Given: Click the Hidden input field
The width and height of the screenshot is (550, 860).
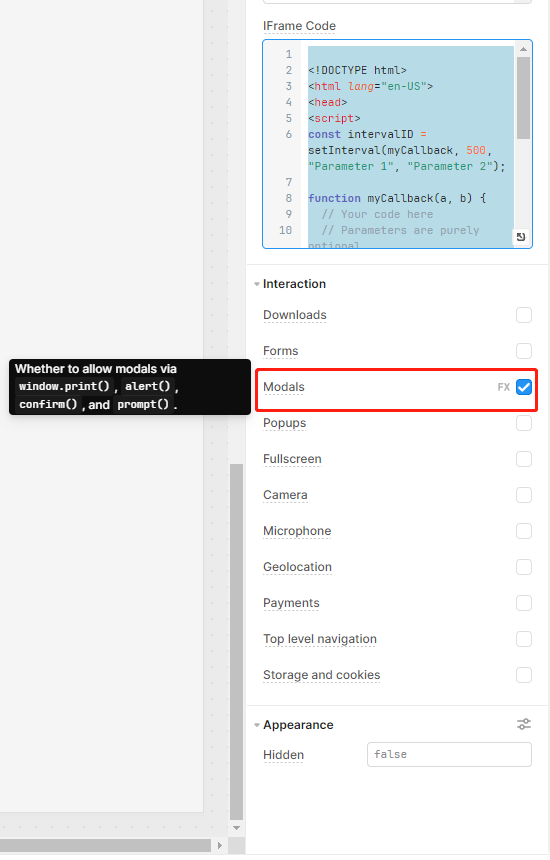Looking at the screenshot, I should [449, 755].
